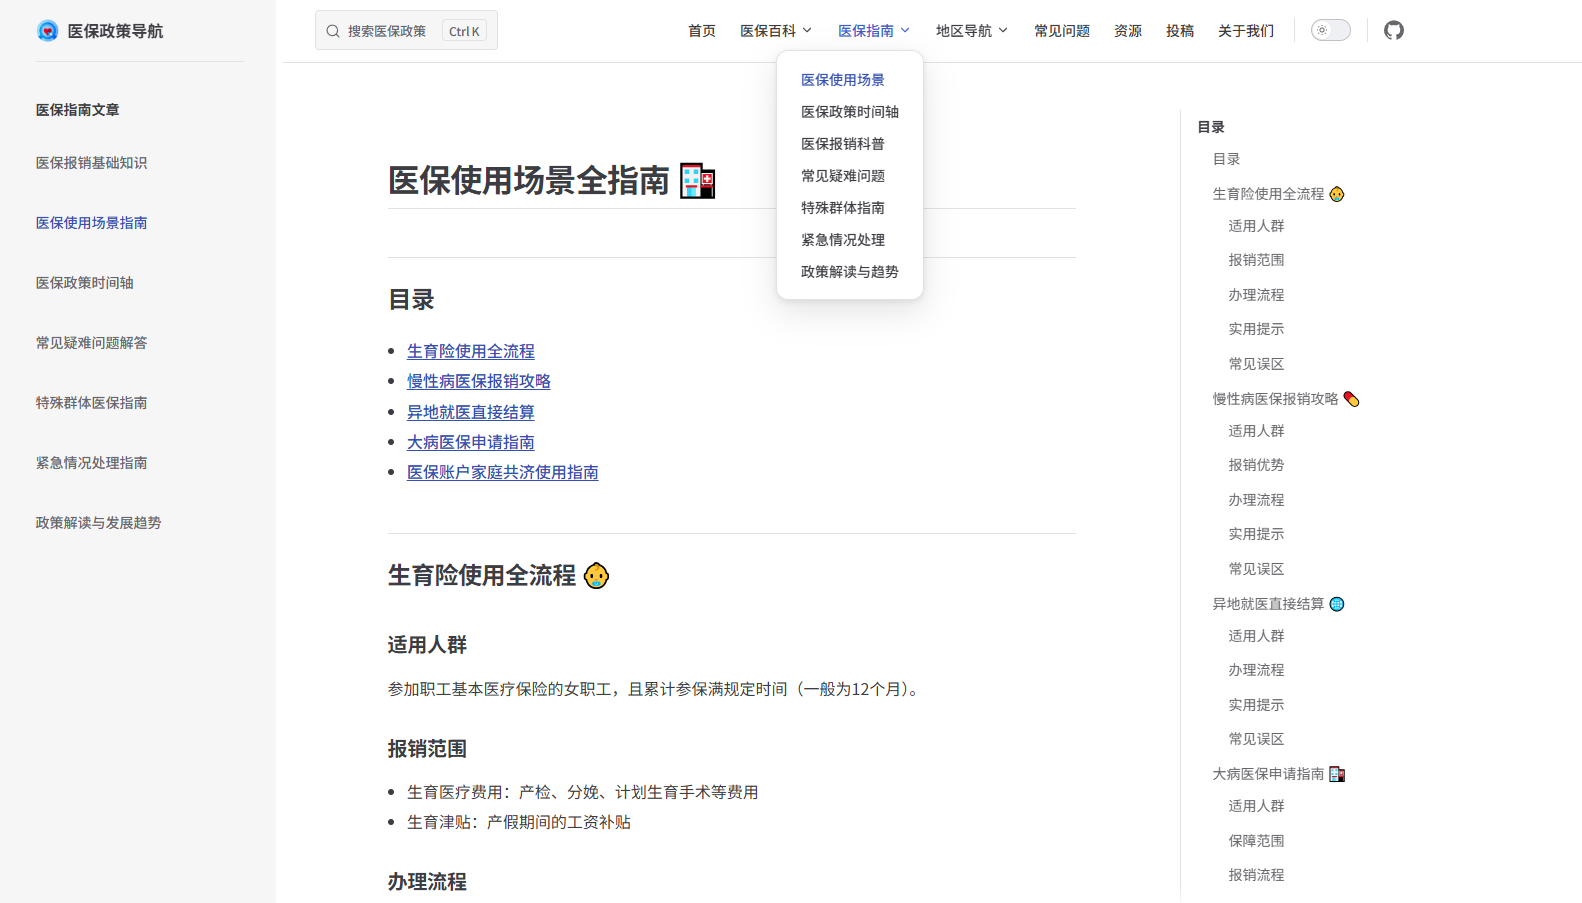
Task: Click the pill icon in the table of contents
Action: pyautogui.click(x=1351, y=399)
